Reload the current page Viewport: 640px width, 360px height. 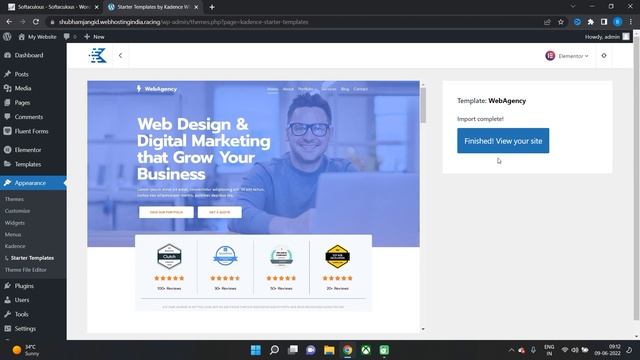(36, 22)
